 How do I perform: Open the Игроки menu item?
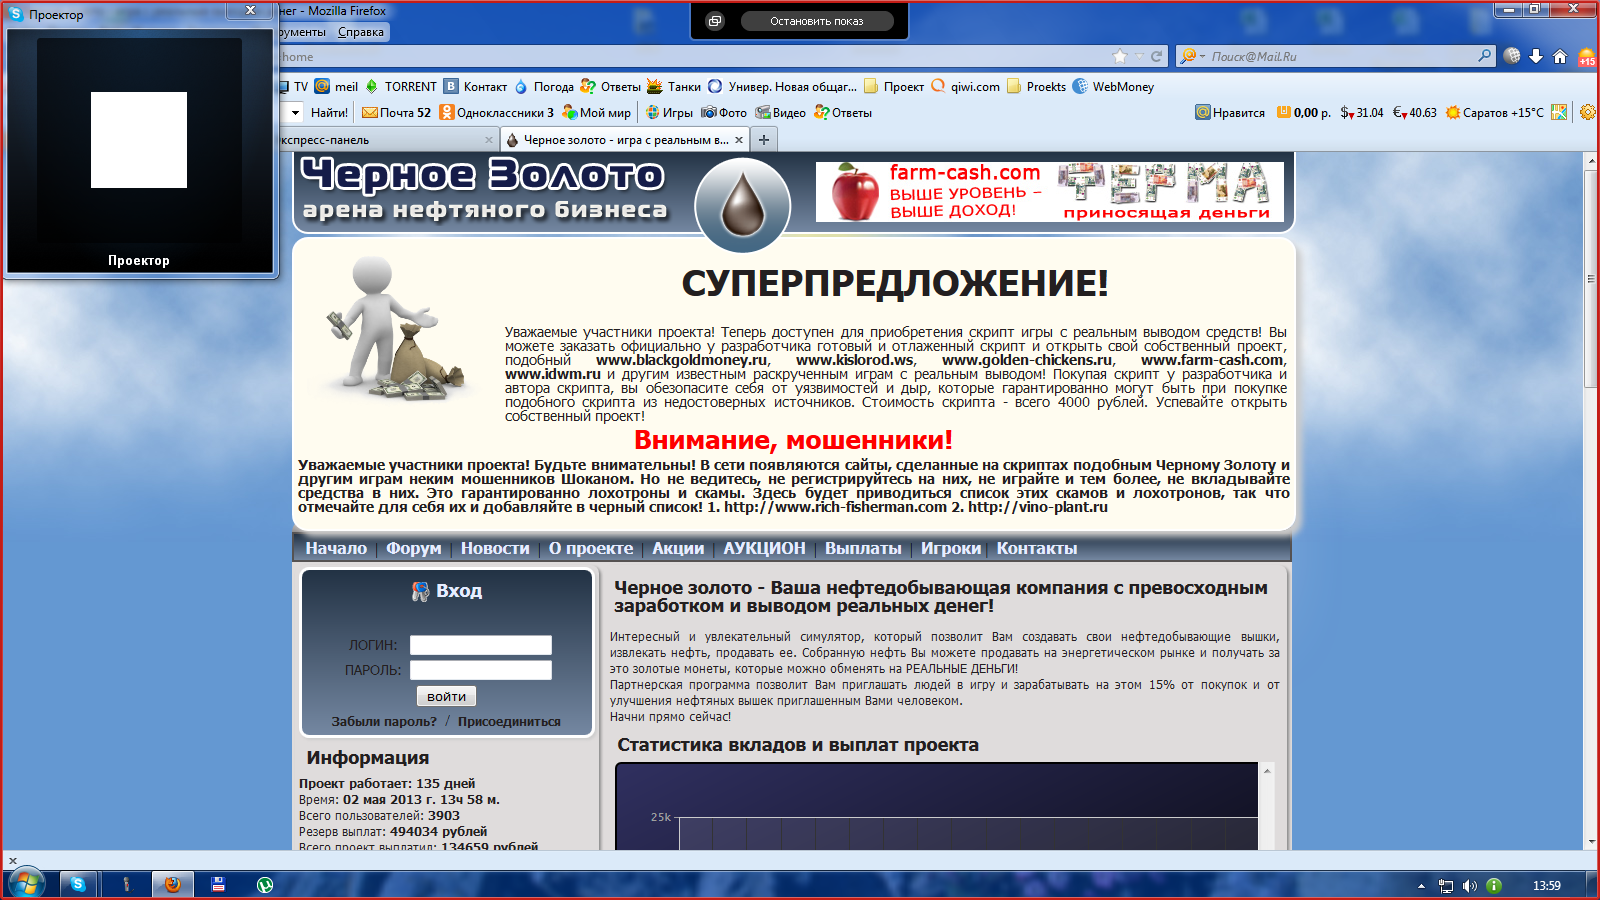click(x=951, y=548)
